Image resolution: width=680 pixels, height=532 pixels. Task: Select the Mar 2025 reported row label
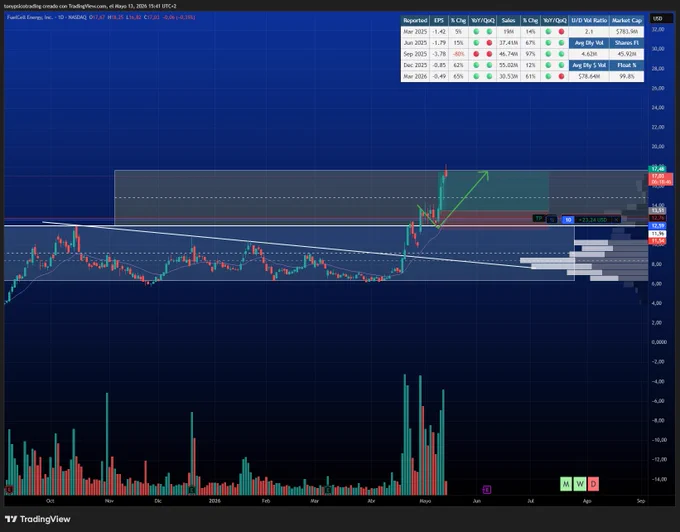click(415, 32)
